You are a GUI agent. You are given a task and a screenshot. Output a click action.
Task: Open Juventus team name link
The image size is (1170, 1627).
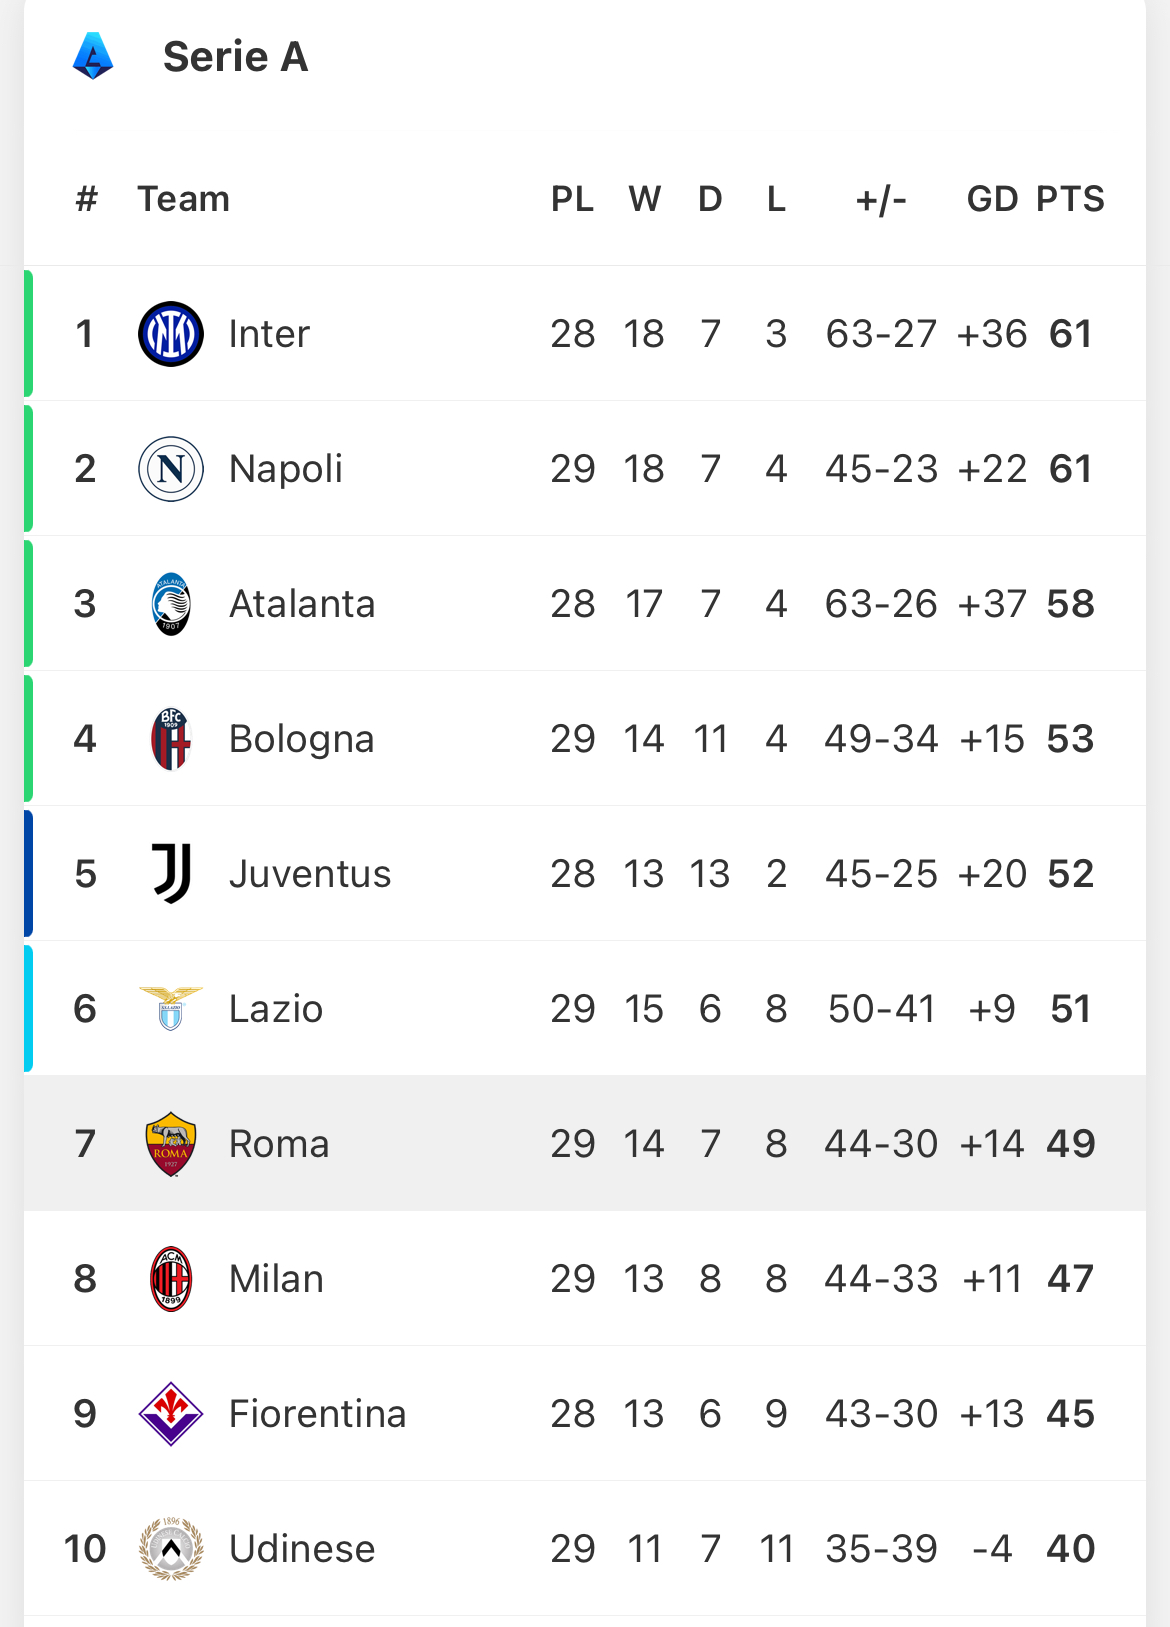tap(310, 874)
